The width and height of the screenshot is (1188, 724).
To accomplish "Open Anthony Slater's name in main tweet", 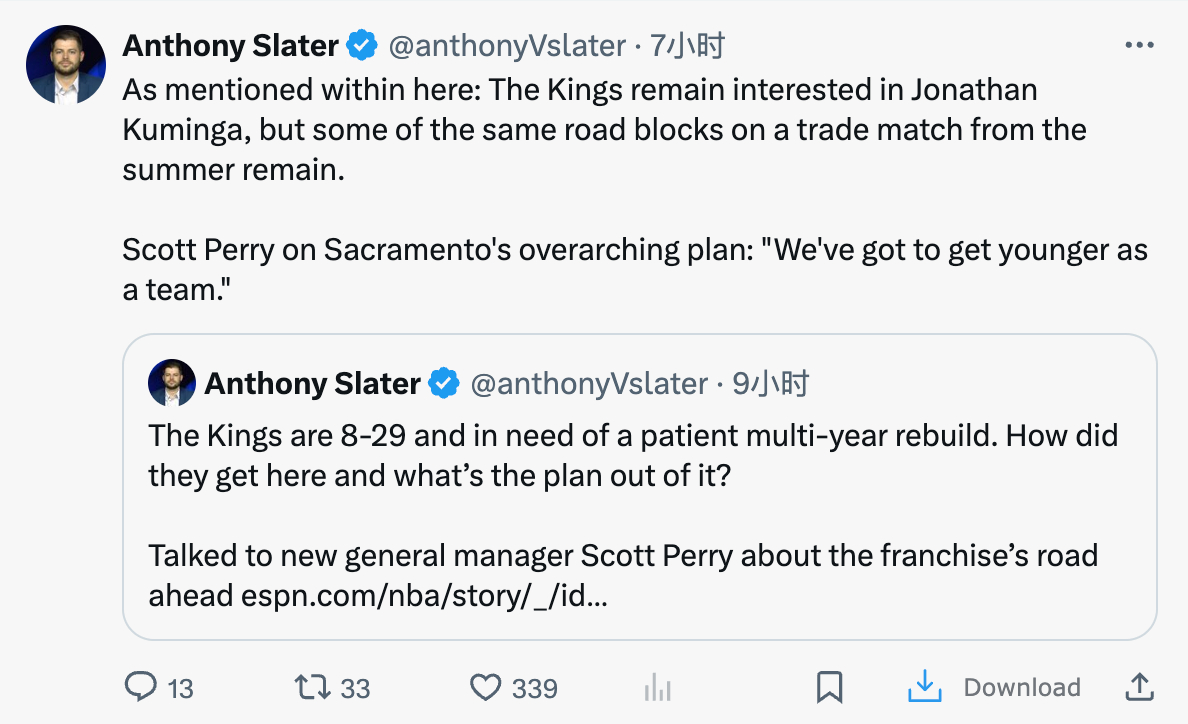I will pos(230,45).
